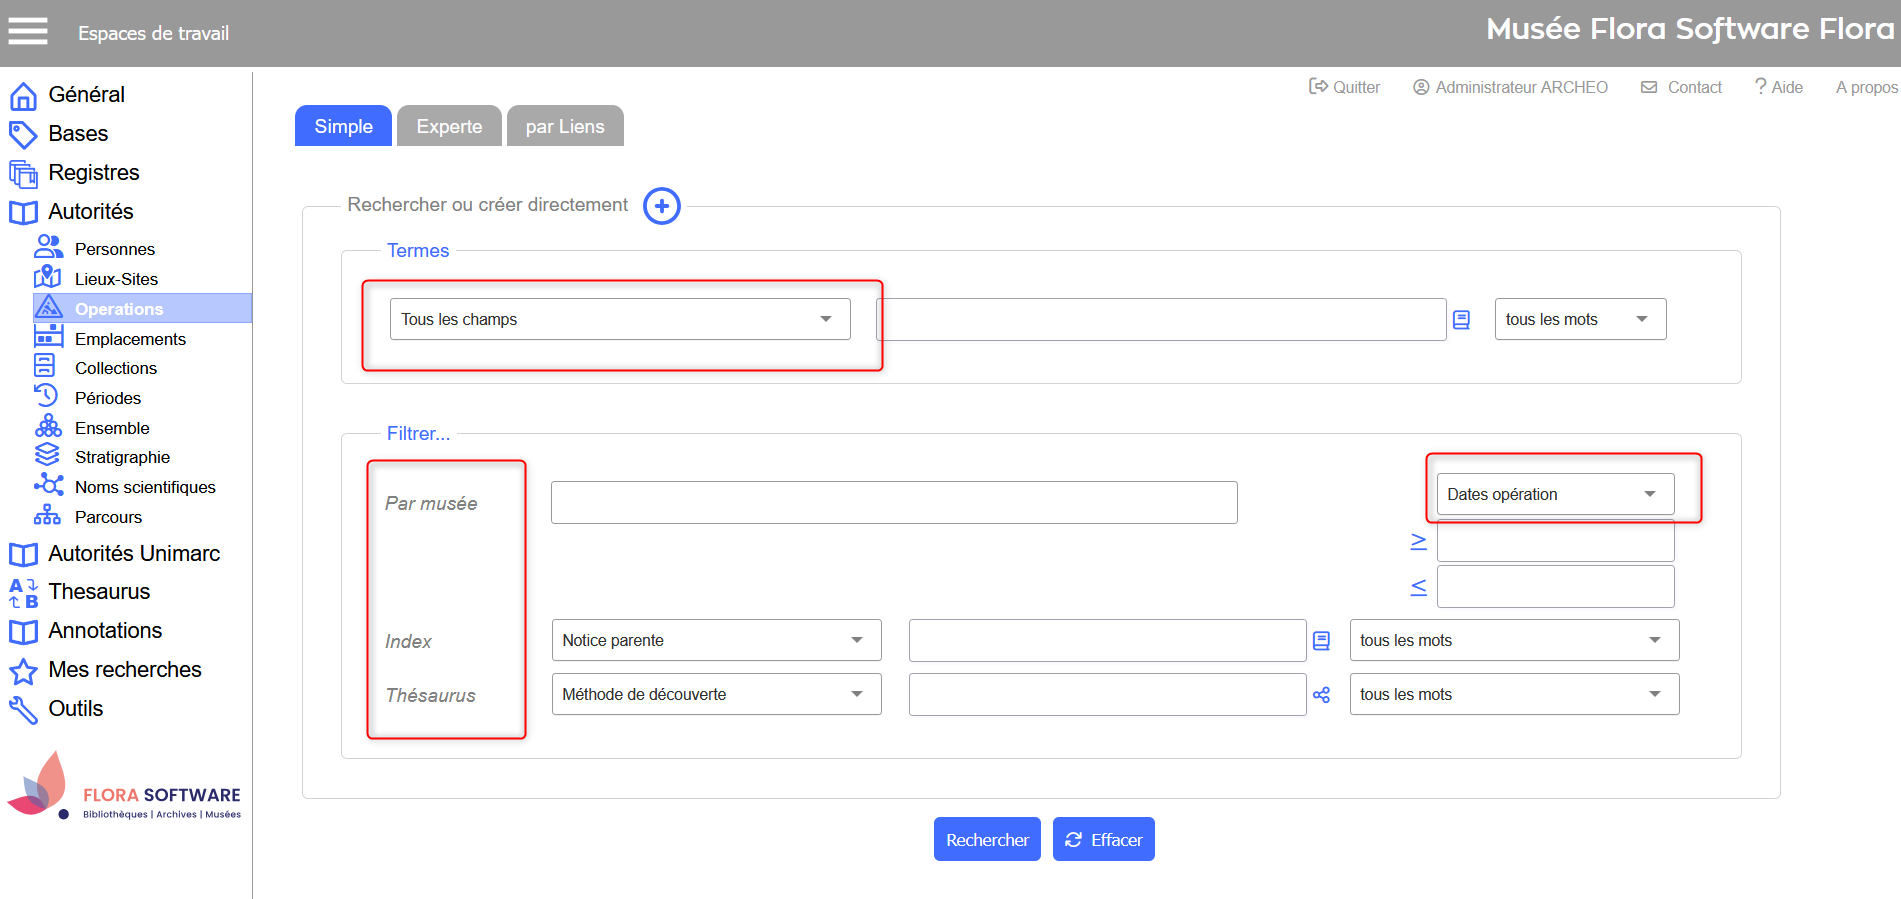
Task: Switch to the Experte search tab
Action: [x=449, y=126]
